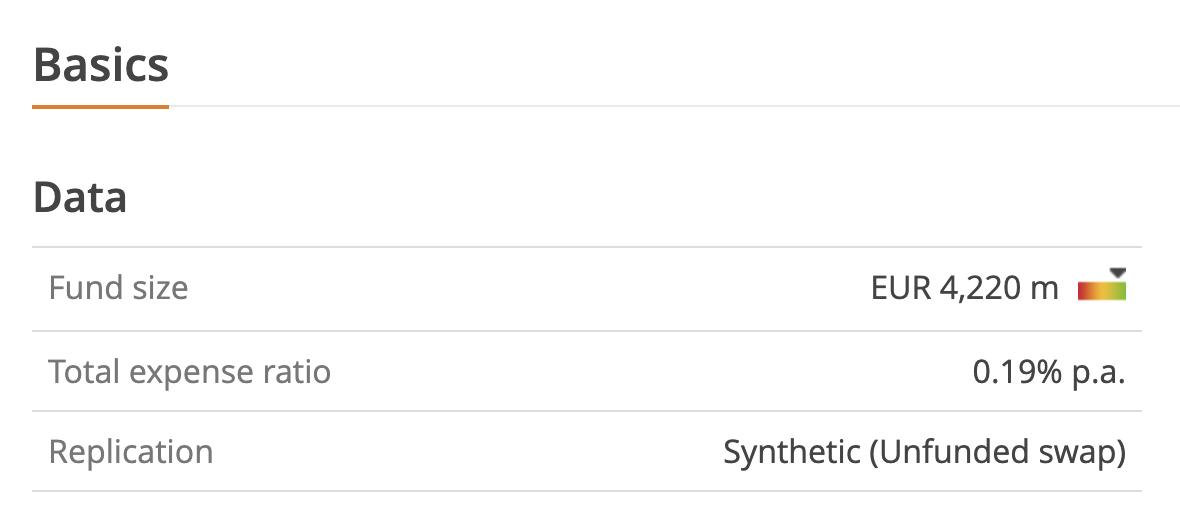
Task: Click the green end of the size gauge
Action: click(1120, 291)
